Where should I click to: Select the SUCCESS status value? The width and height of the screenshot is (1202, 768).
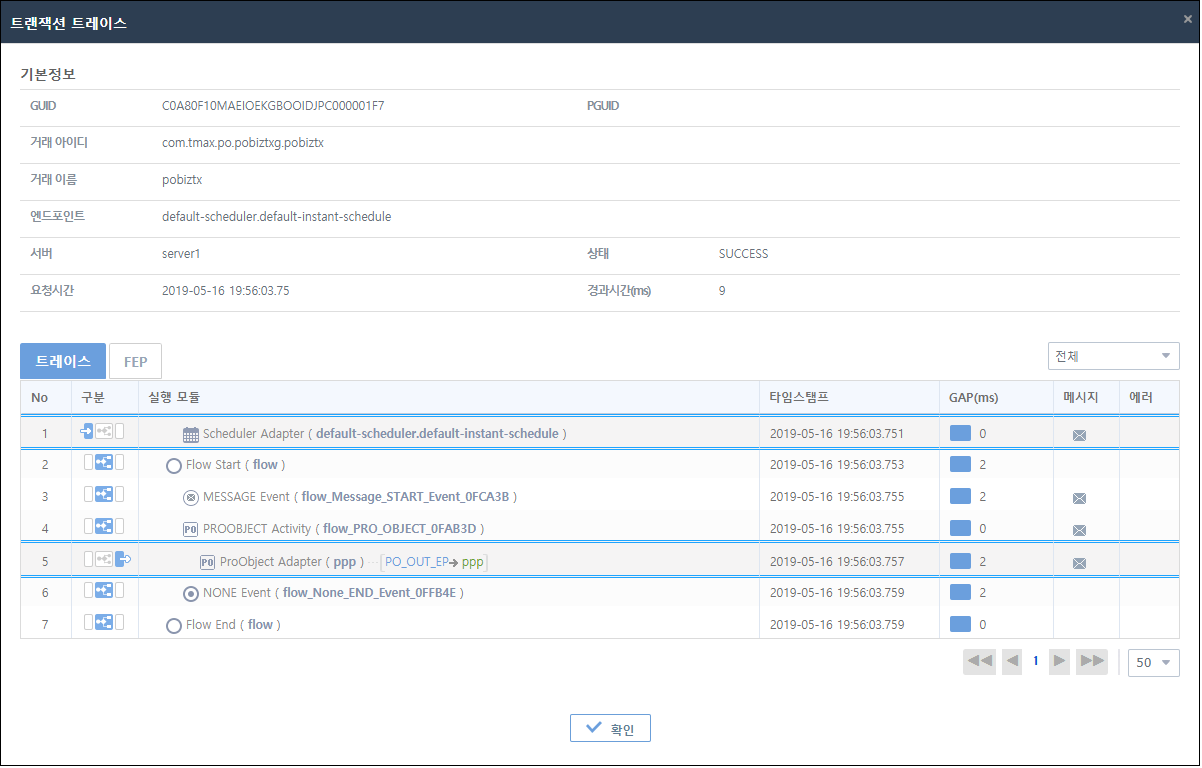pos(743,254)
